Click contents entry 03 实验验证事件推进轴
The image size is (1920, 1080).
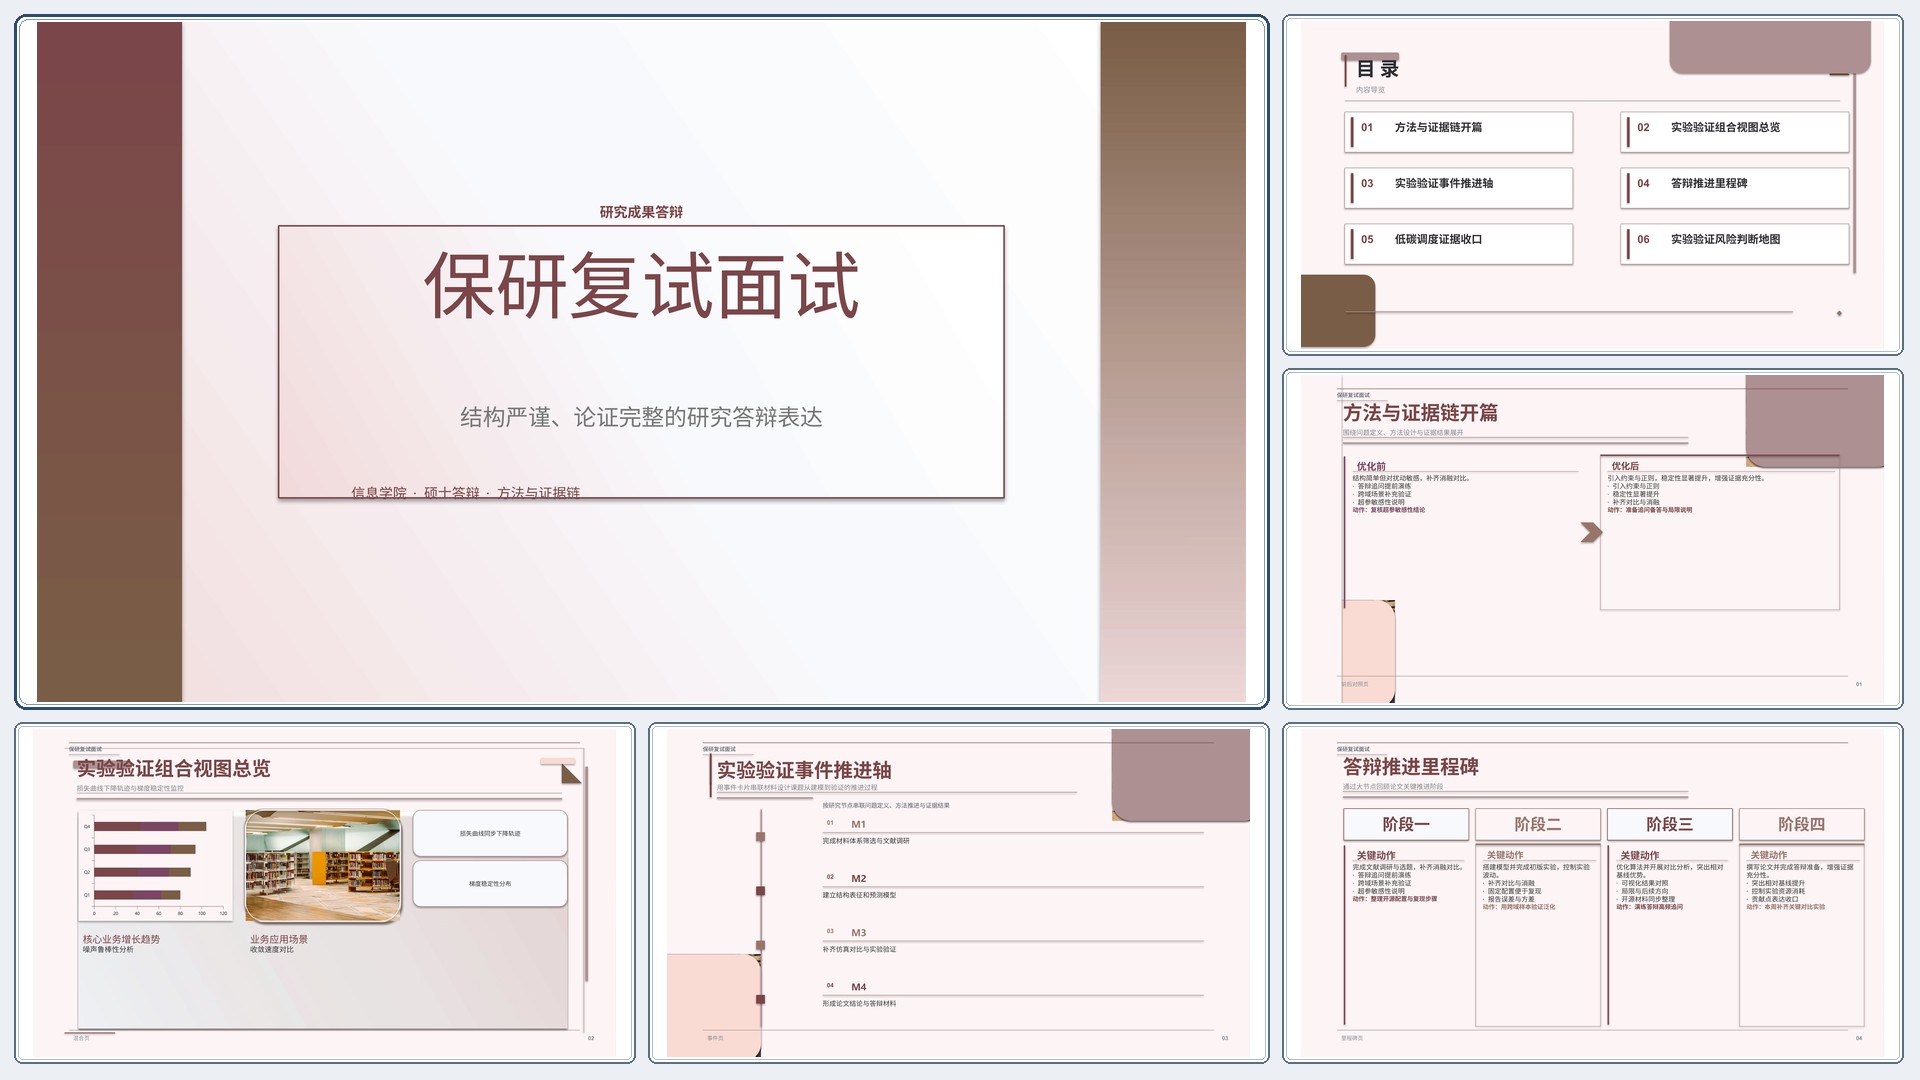[1459, 188]
